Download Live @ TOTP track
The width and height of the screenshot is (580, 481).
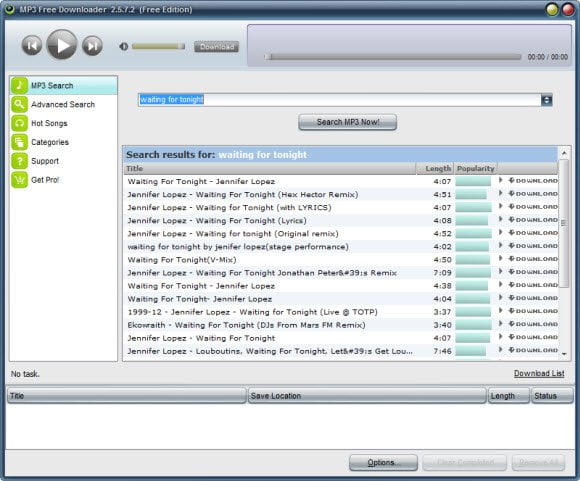coord(533,311)
